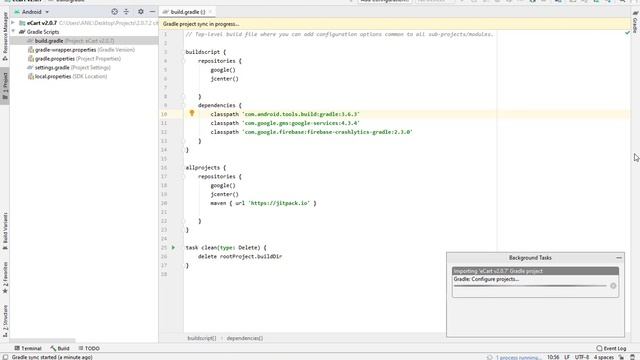The width and height of the screenshot is (640, 360).
Task: Click the buildscript{} breadcrumb
Action: click(202, 338)
